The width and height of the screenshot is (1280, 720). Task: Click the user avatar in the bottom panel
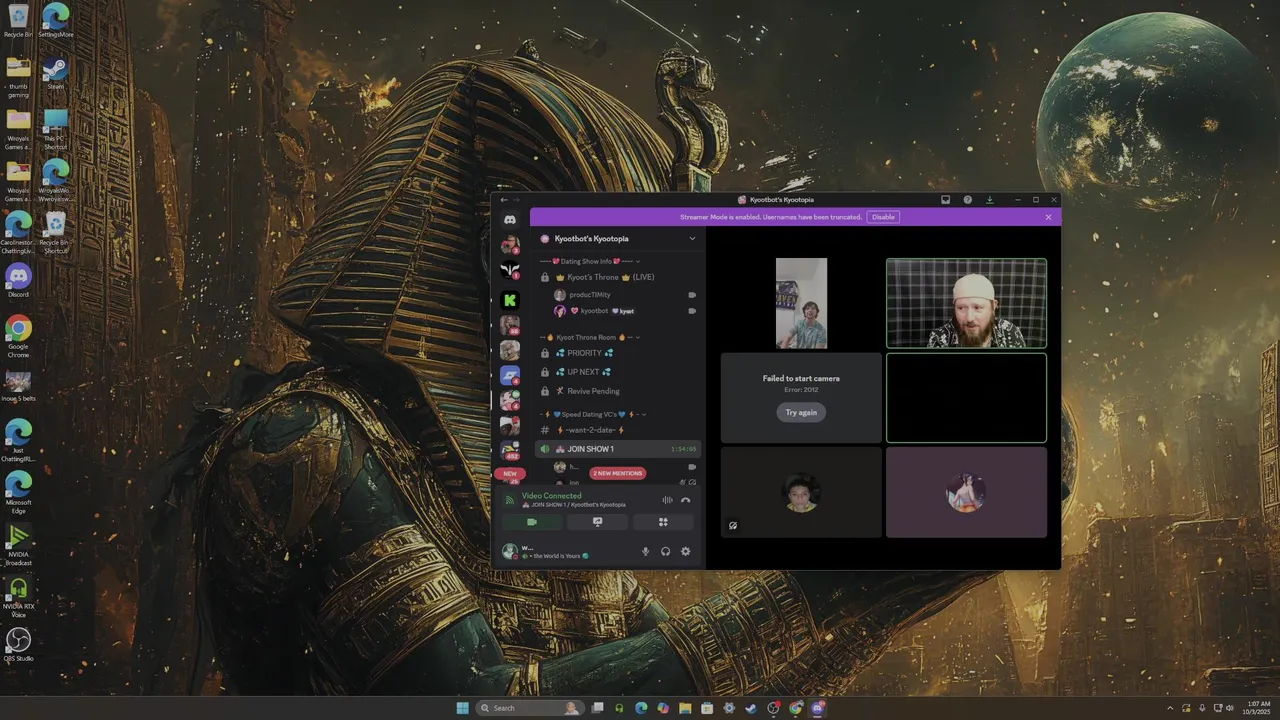point(510,551)
